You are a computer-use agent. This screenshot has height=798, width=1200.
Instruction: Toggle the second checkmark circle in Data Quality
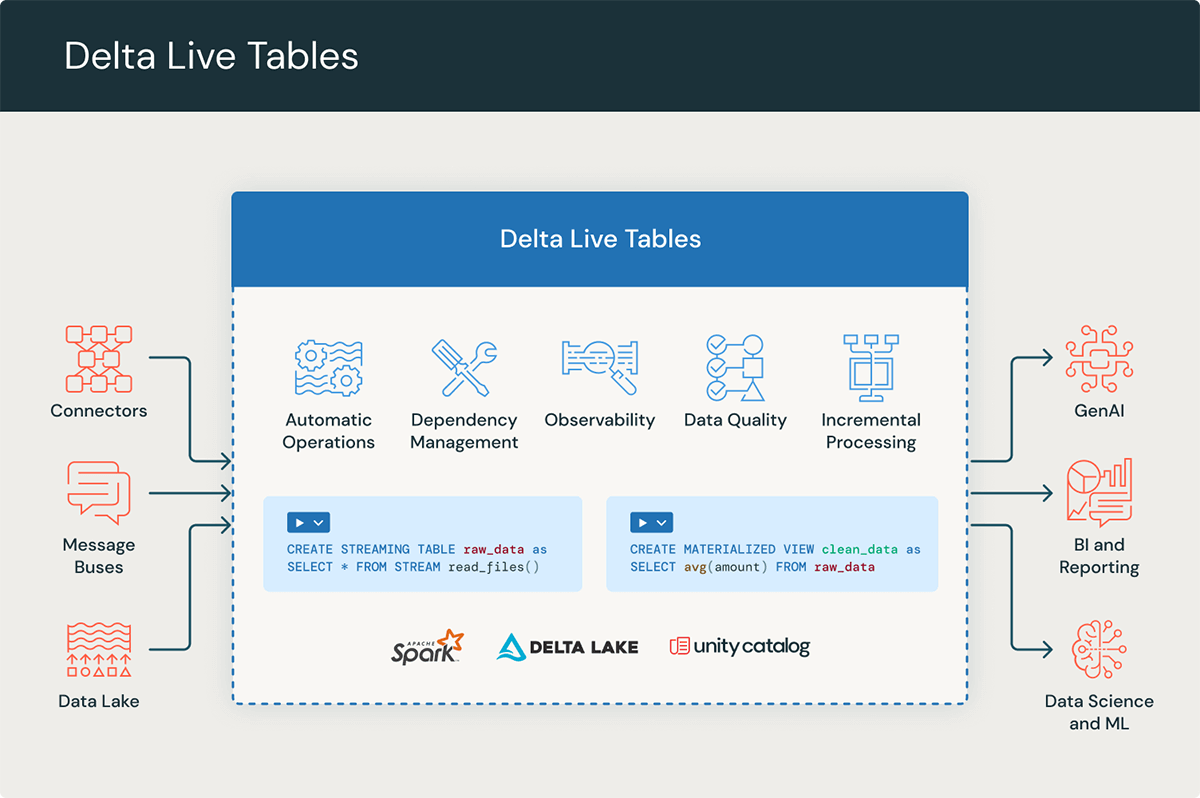click(717, 367)
